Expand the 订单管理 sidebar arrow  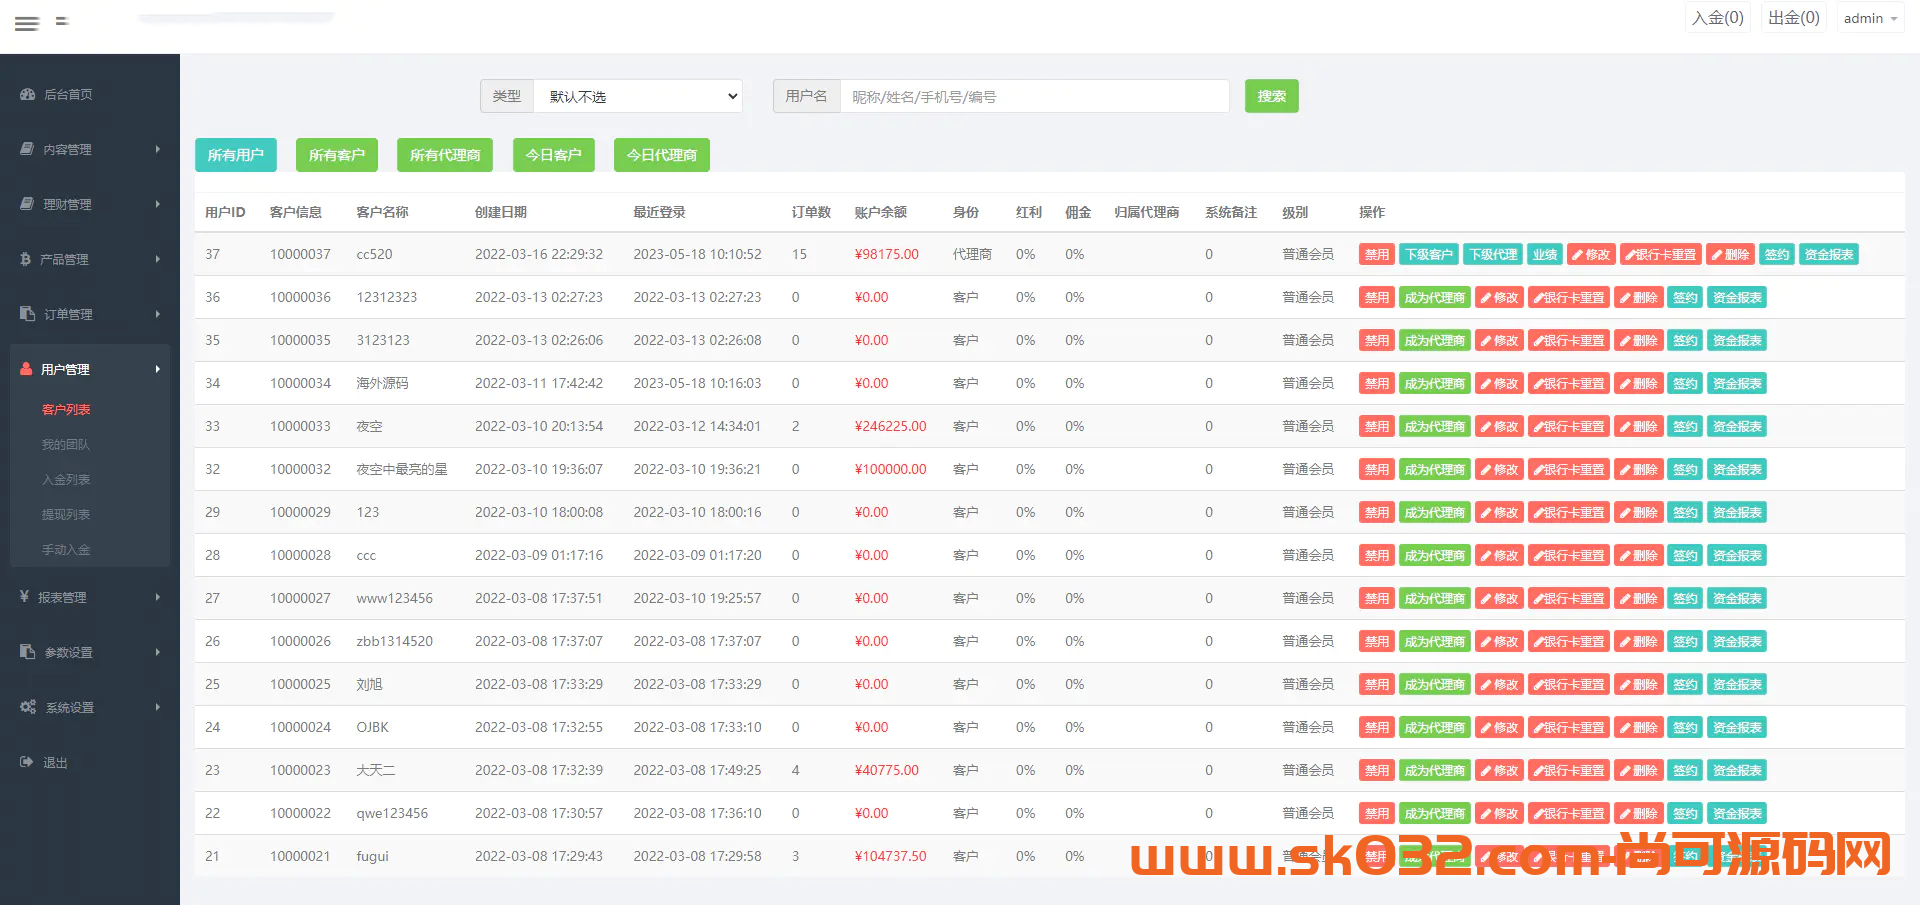(x=157, y=314)
